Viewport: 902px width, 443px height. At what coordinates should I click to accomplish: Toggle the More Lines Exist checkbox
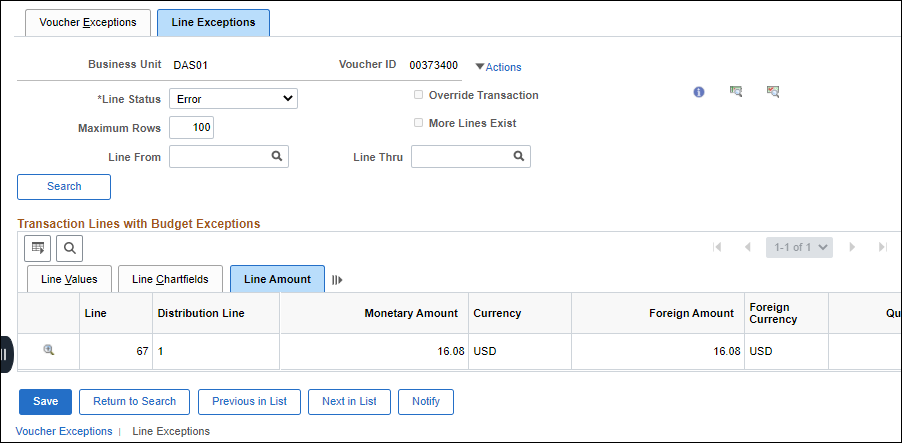coord(419,124)
